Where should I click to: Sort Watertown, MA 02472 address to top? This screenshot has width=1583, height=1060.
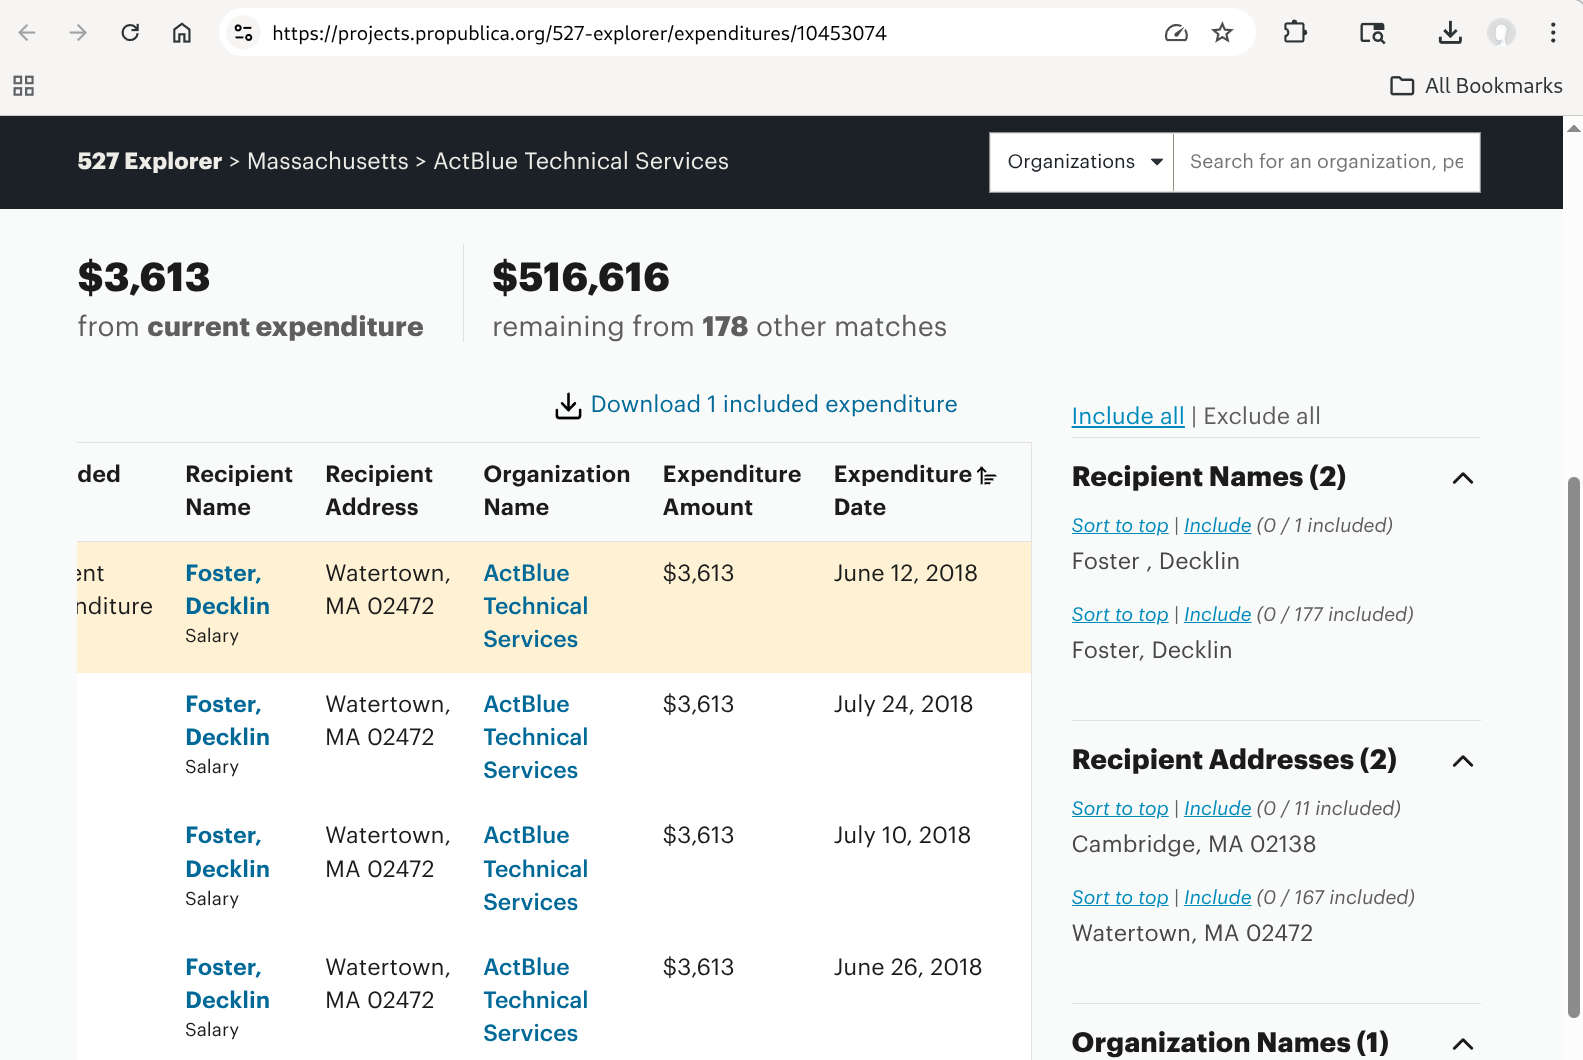point(1120,897)
